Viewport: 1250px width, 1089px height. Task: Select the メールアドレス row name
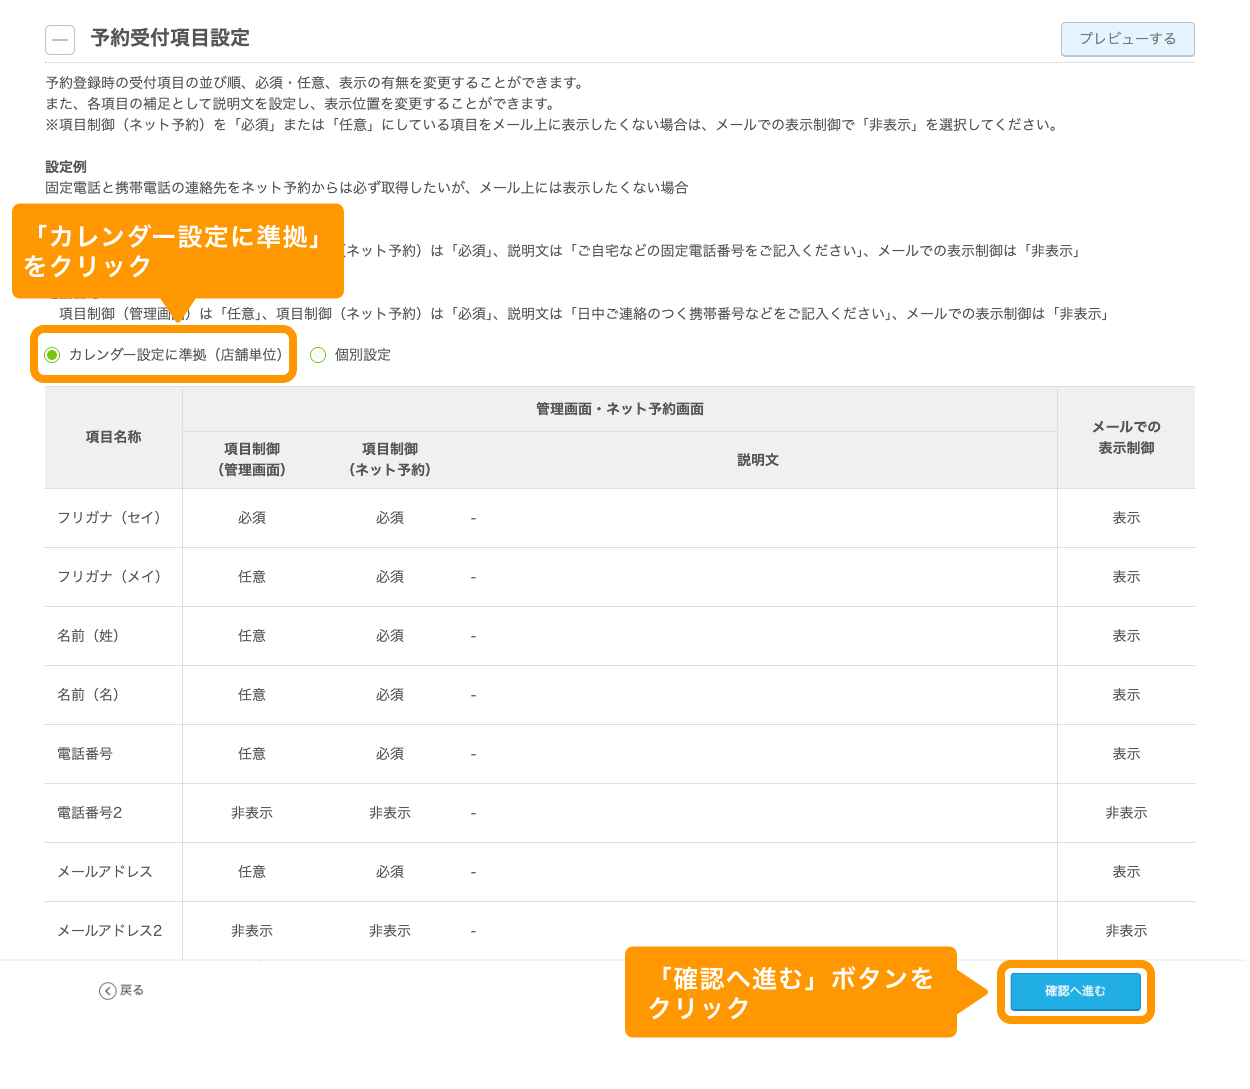click(105, 872)
